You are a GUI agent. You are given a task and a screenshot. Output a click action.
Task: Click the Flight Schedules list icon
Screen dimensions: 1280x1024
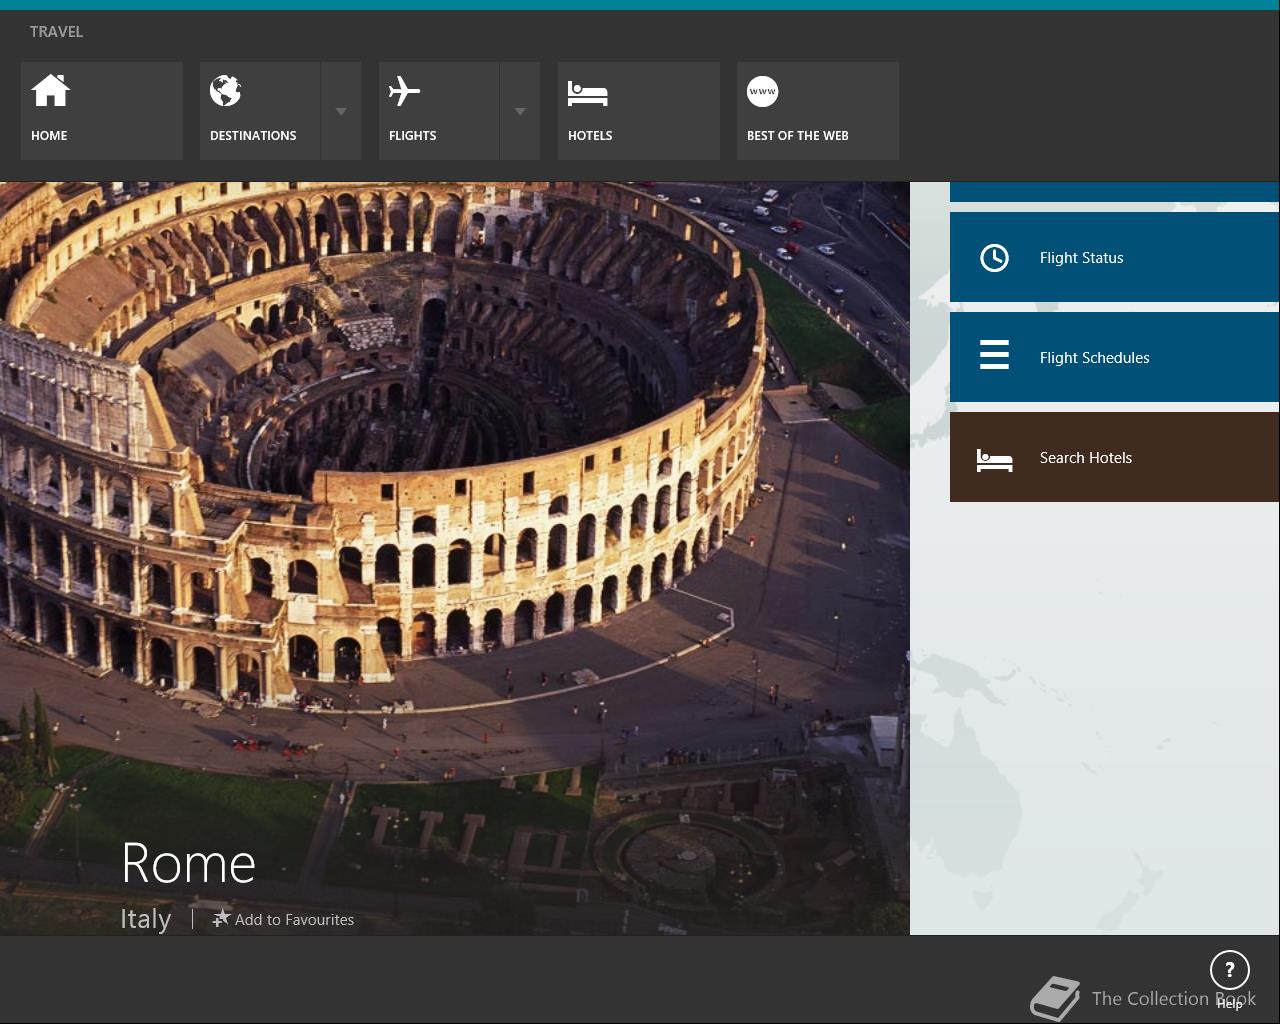point(994,355)
